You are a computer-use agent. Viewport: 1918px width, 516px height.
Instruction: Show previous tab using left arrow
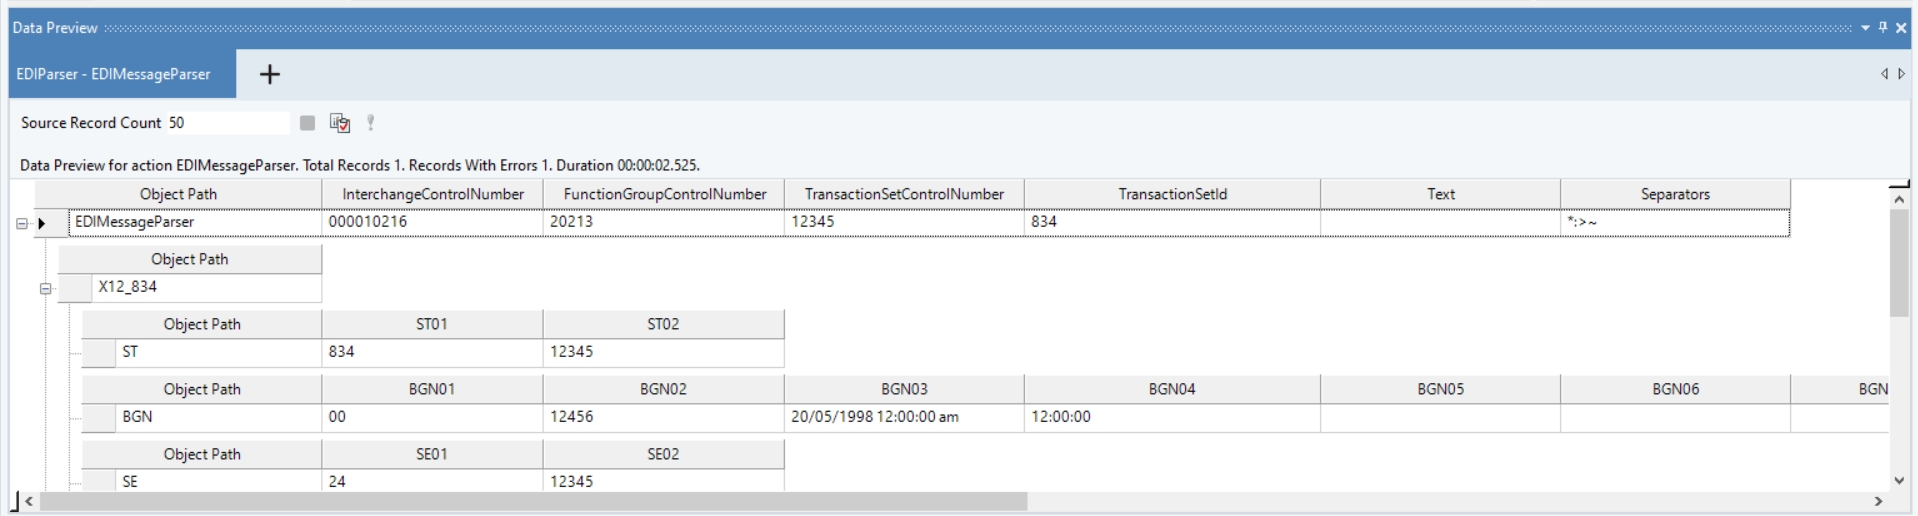tap(1884, 74)
